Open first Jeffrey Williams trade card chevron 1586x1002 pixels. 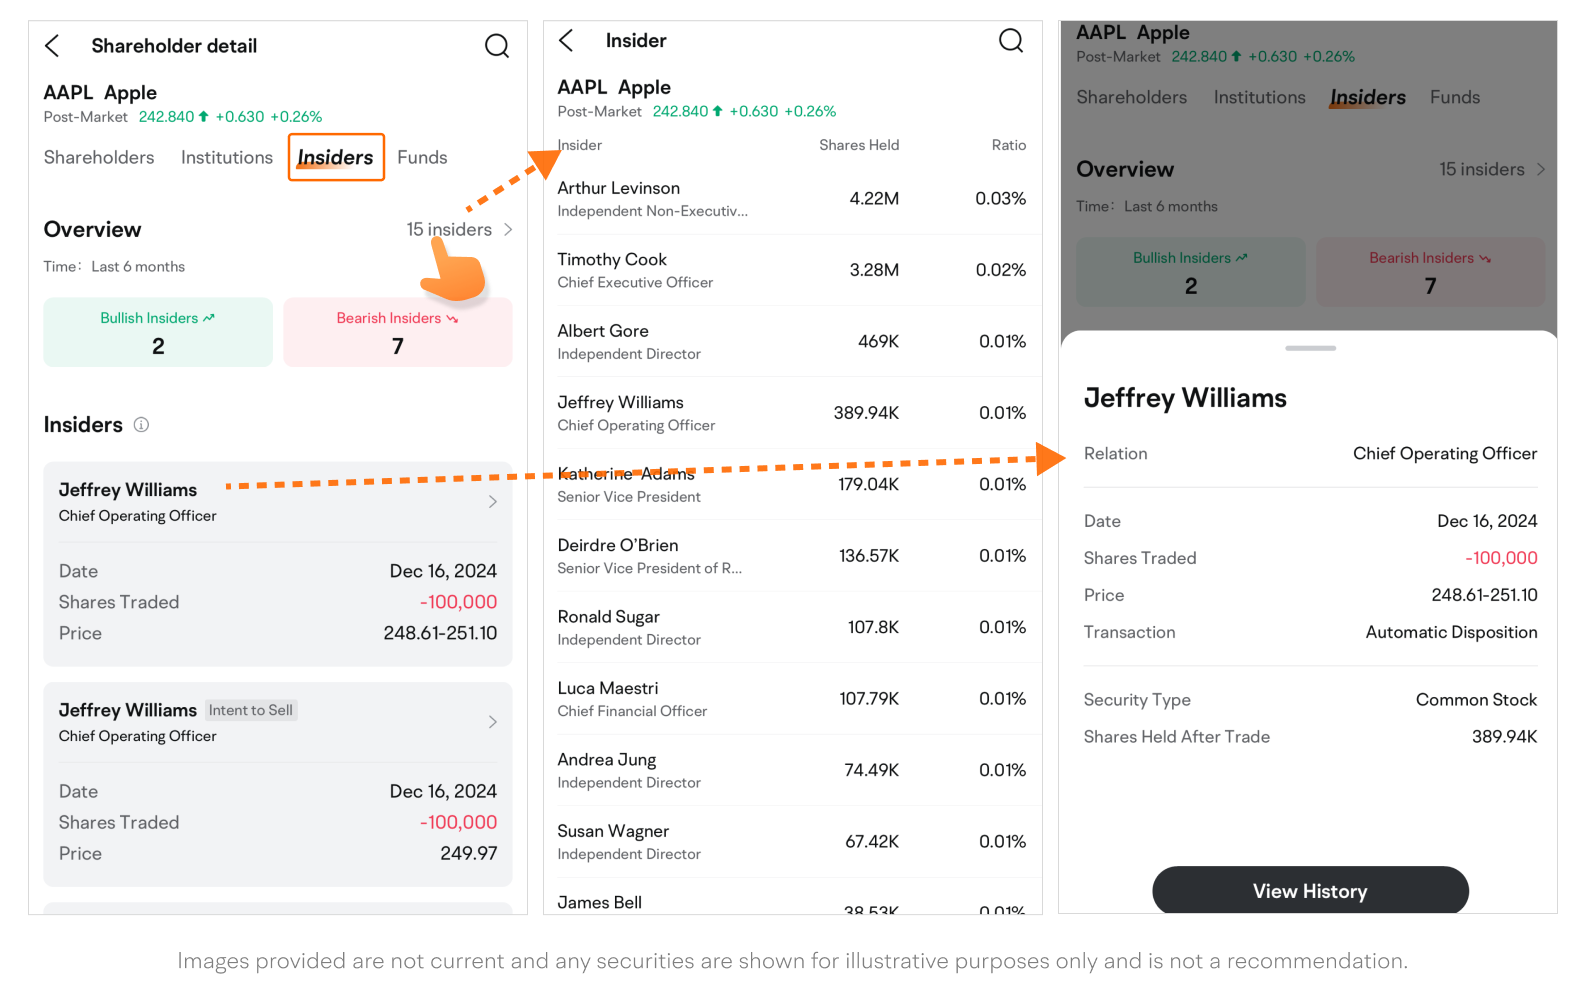pyautogui.click(x=492, y=502)
